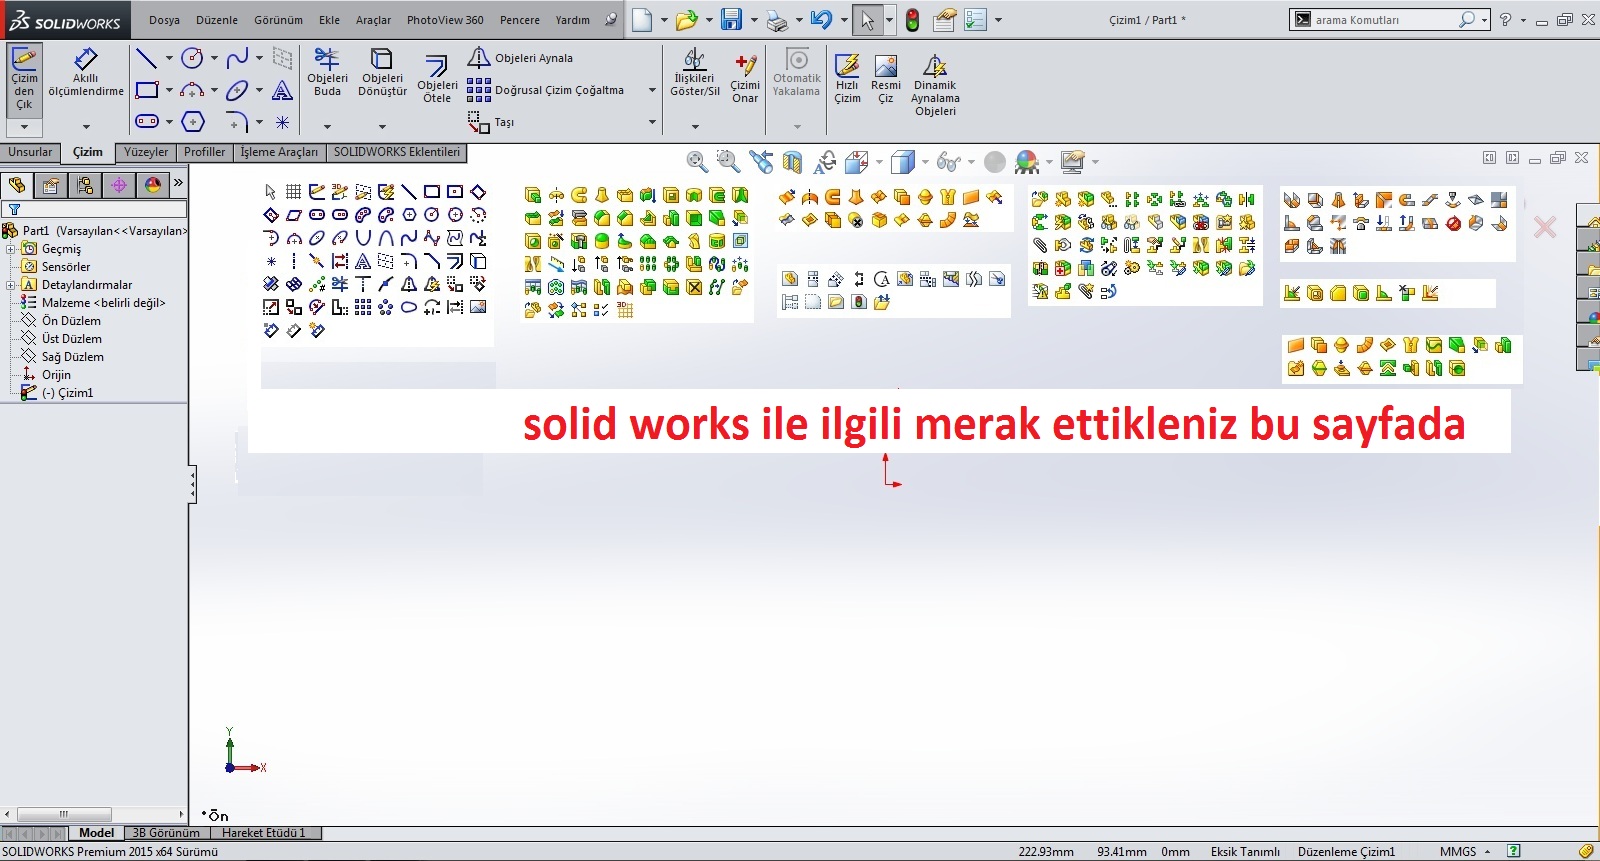This screenshot has height=861, width=1600.
Task: Select the Point tool in the ribbon
Action: click(x=283, y=122)
